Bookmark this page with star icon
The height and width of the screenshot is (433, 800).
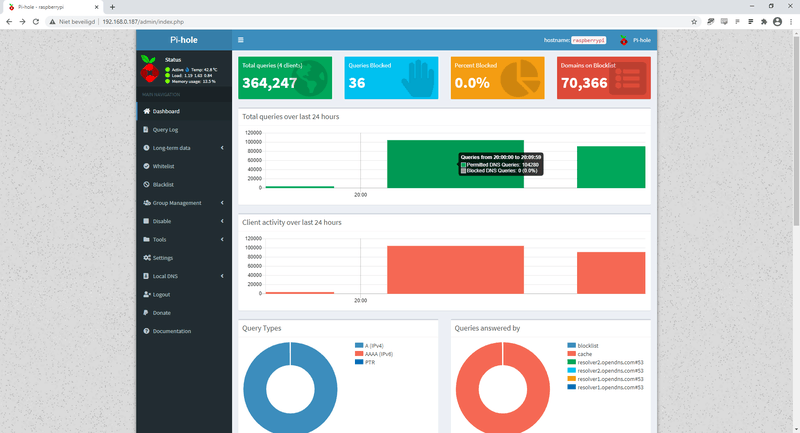[x=694, y=21]
